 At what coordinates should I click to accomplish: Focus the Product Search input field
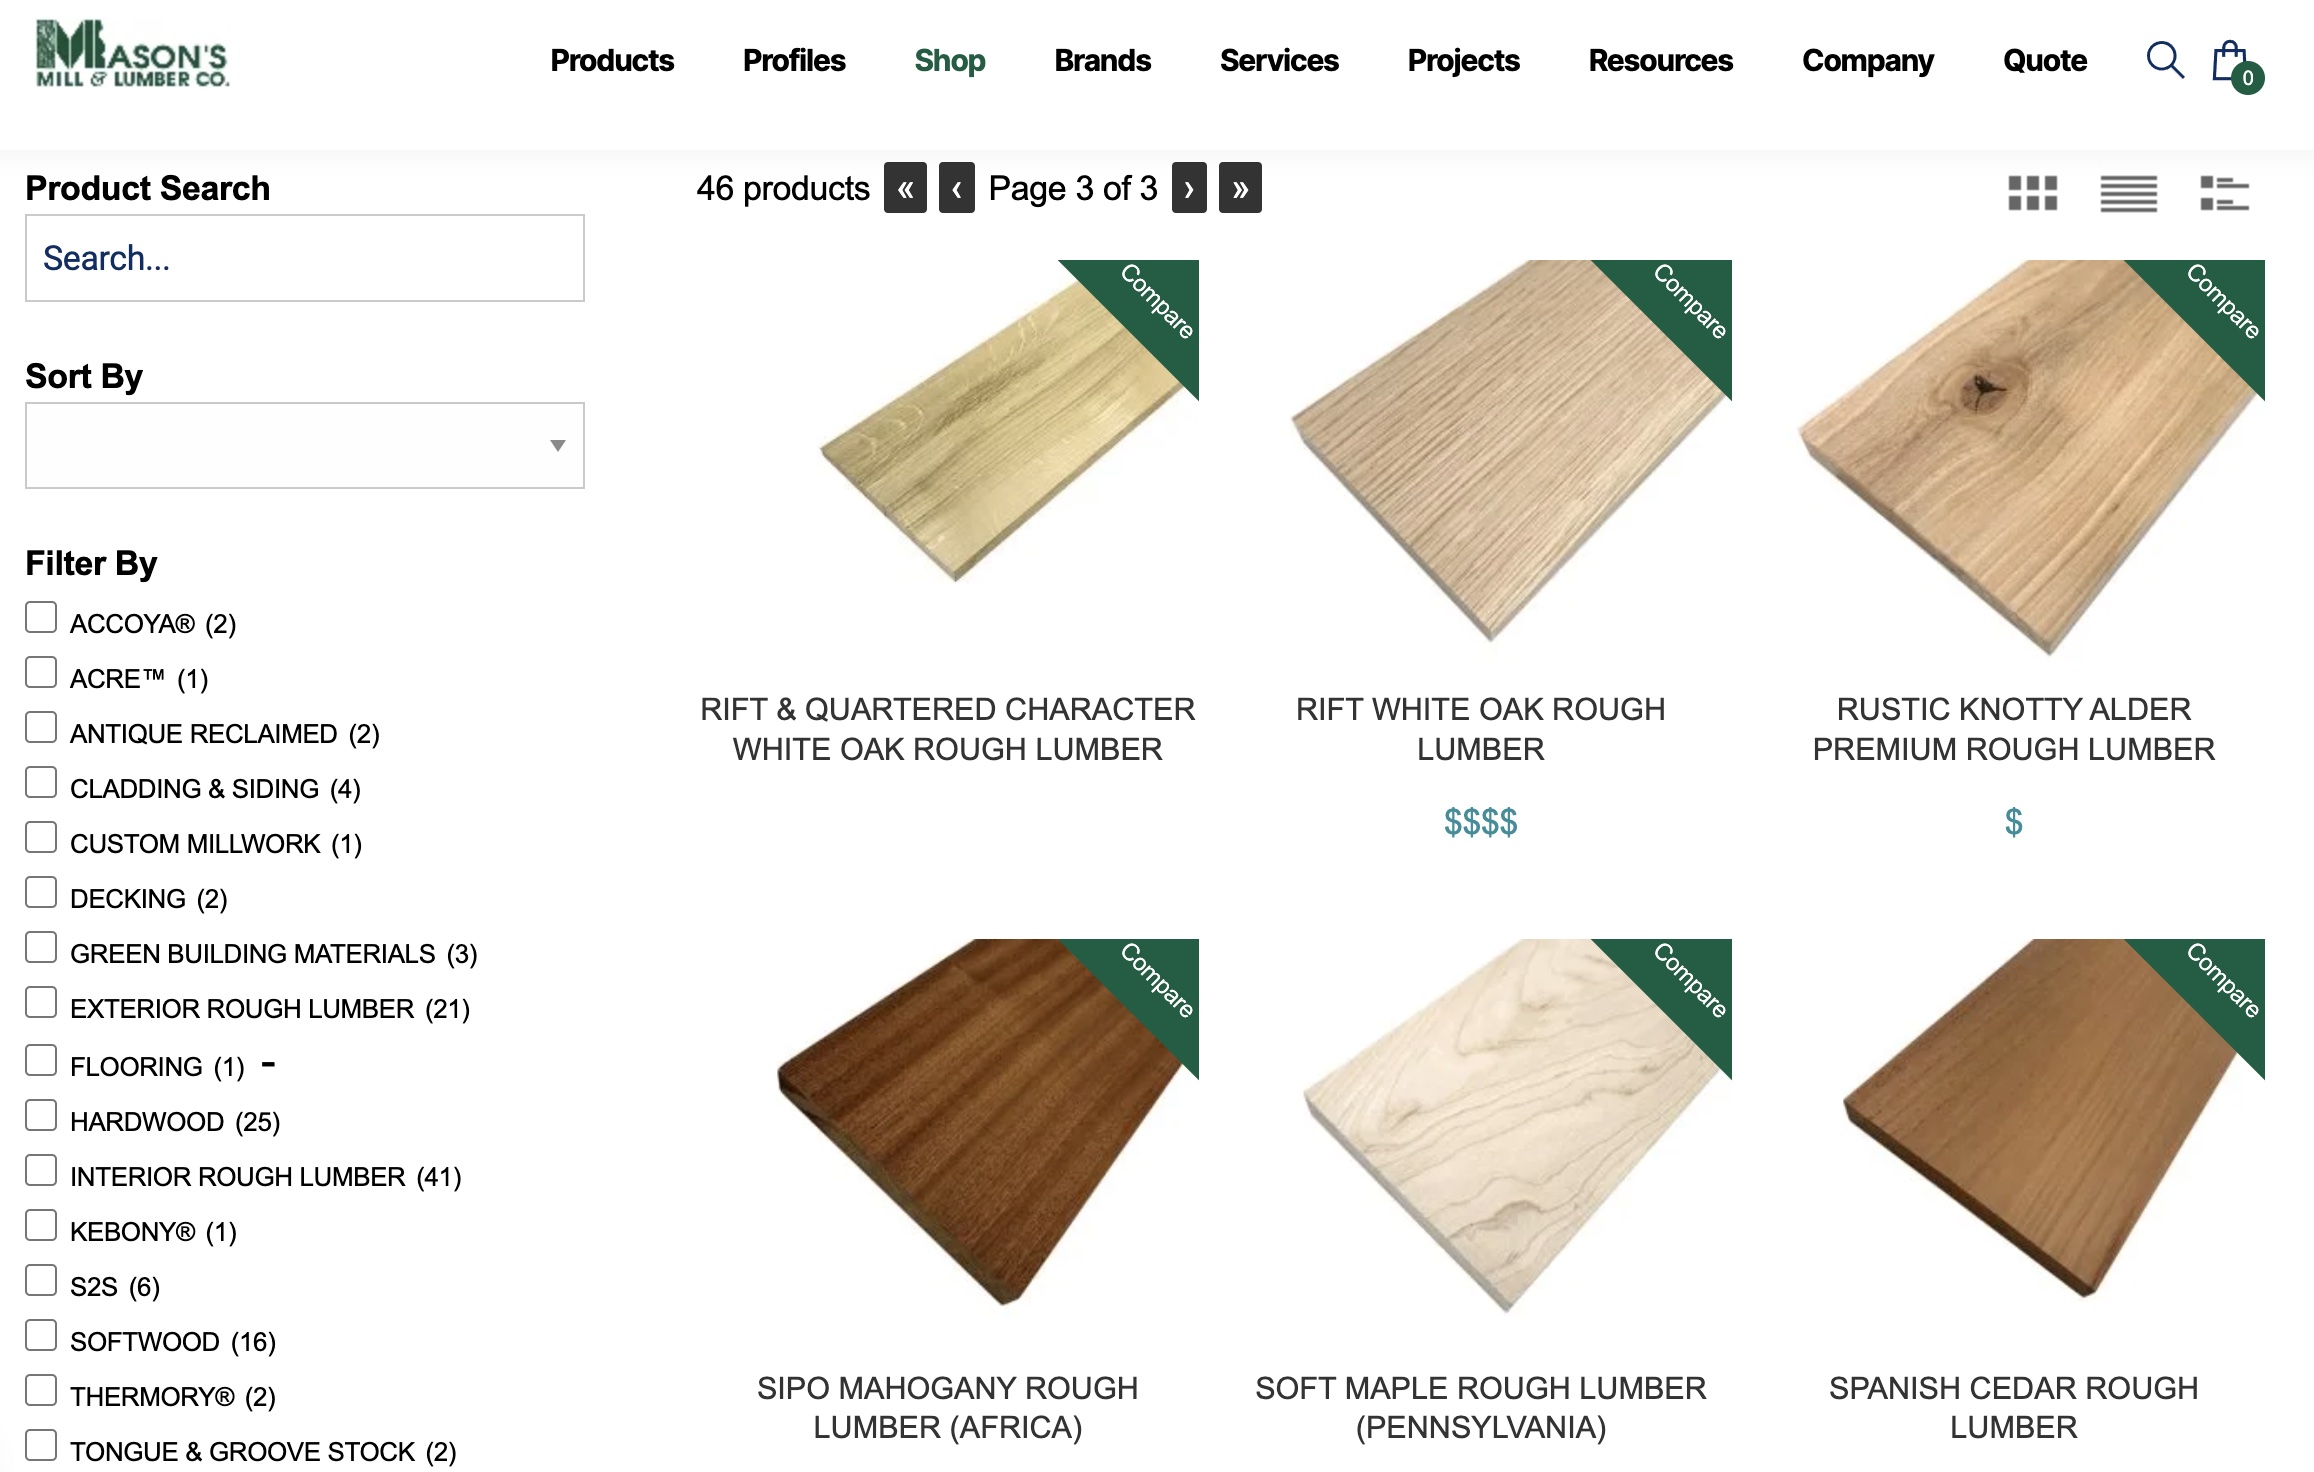[x=305, y=258]
